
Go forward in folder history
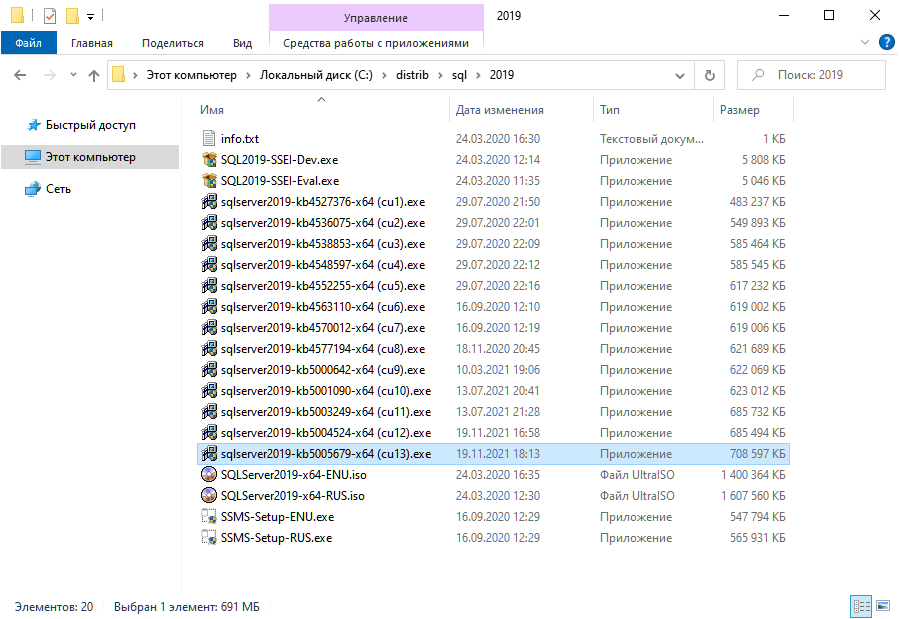(x=50, y=75)
